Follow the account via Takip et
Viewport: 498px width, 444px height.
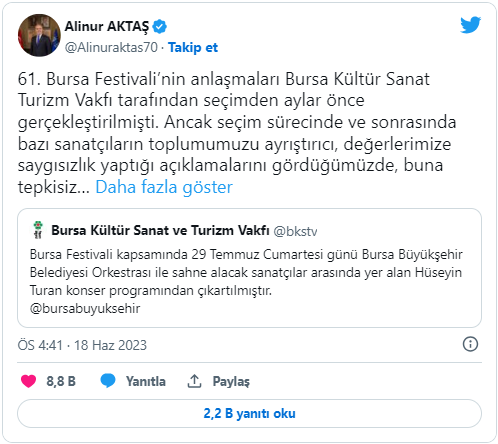click(x=193, y=48)
